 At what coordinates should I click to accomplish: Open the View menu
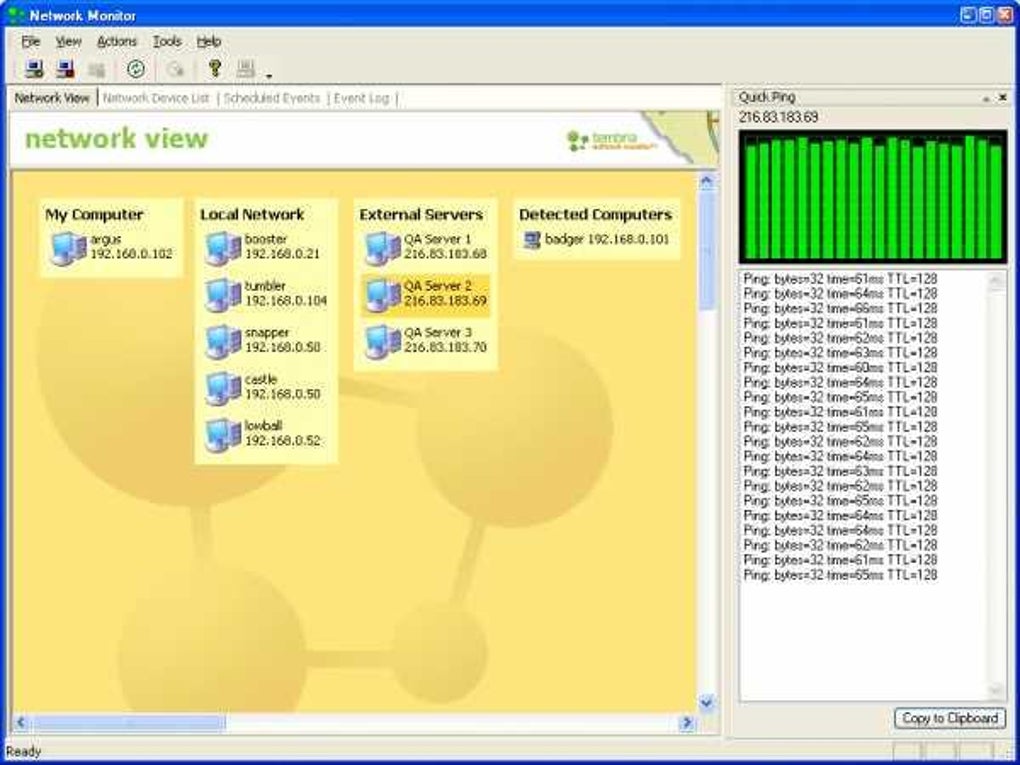[x=68, y=42]
